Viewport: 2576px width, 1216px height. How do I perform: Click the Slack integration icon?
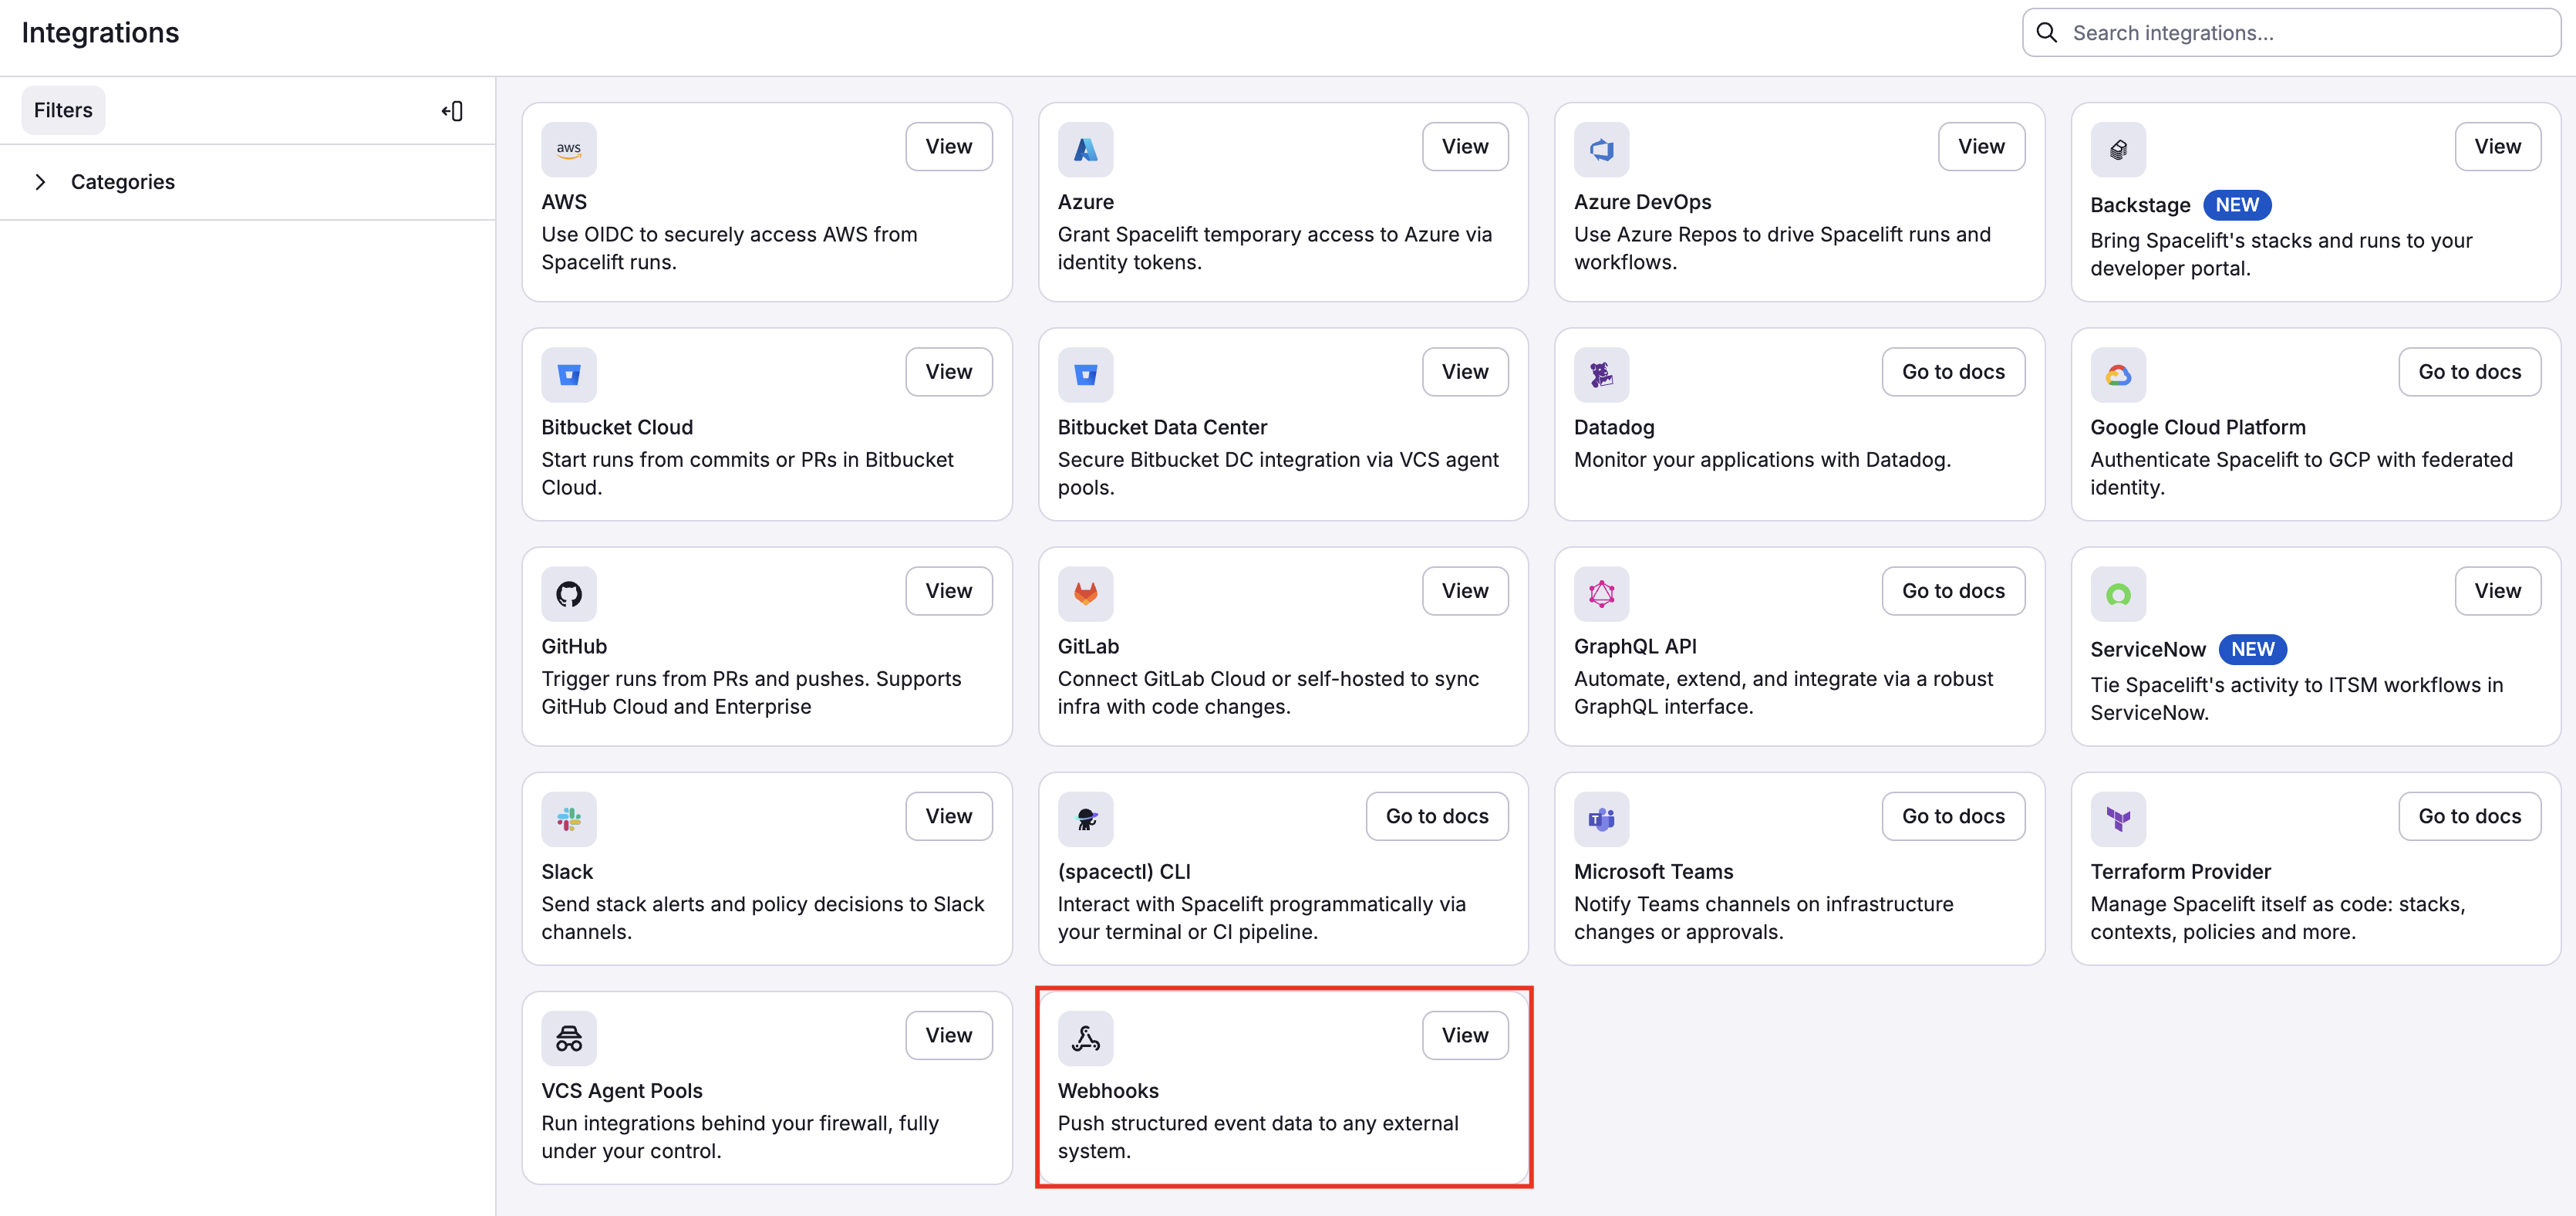click(x=569, y=817)
